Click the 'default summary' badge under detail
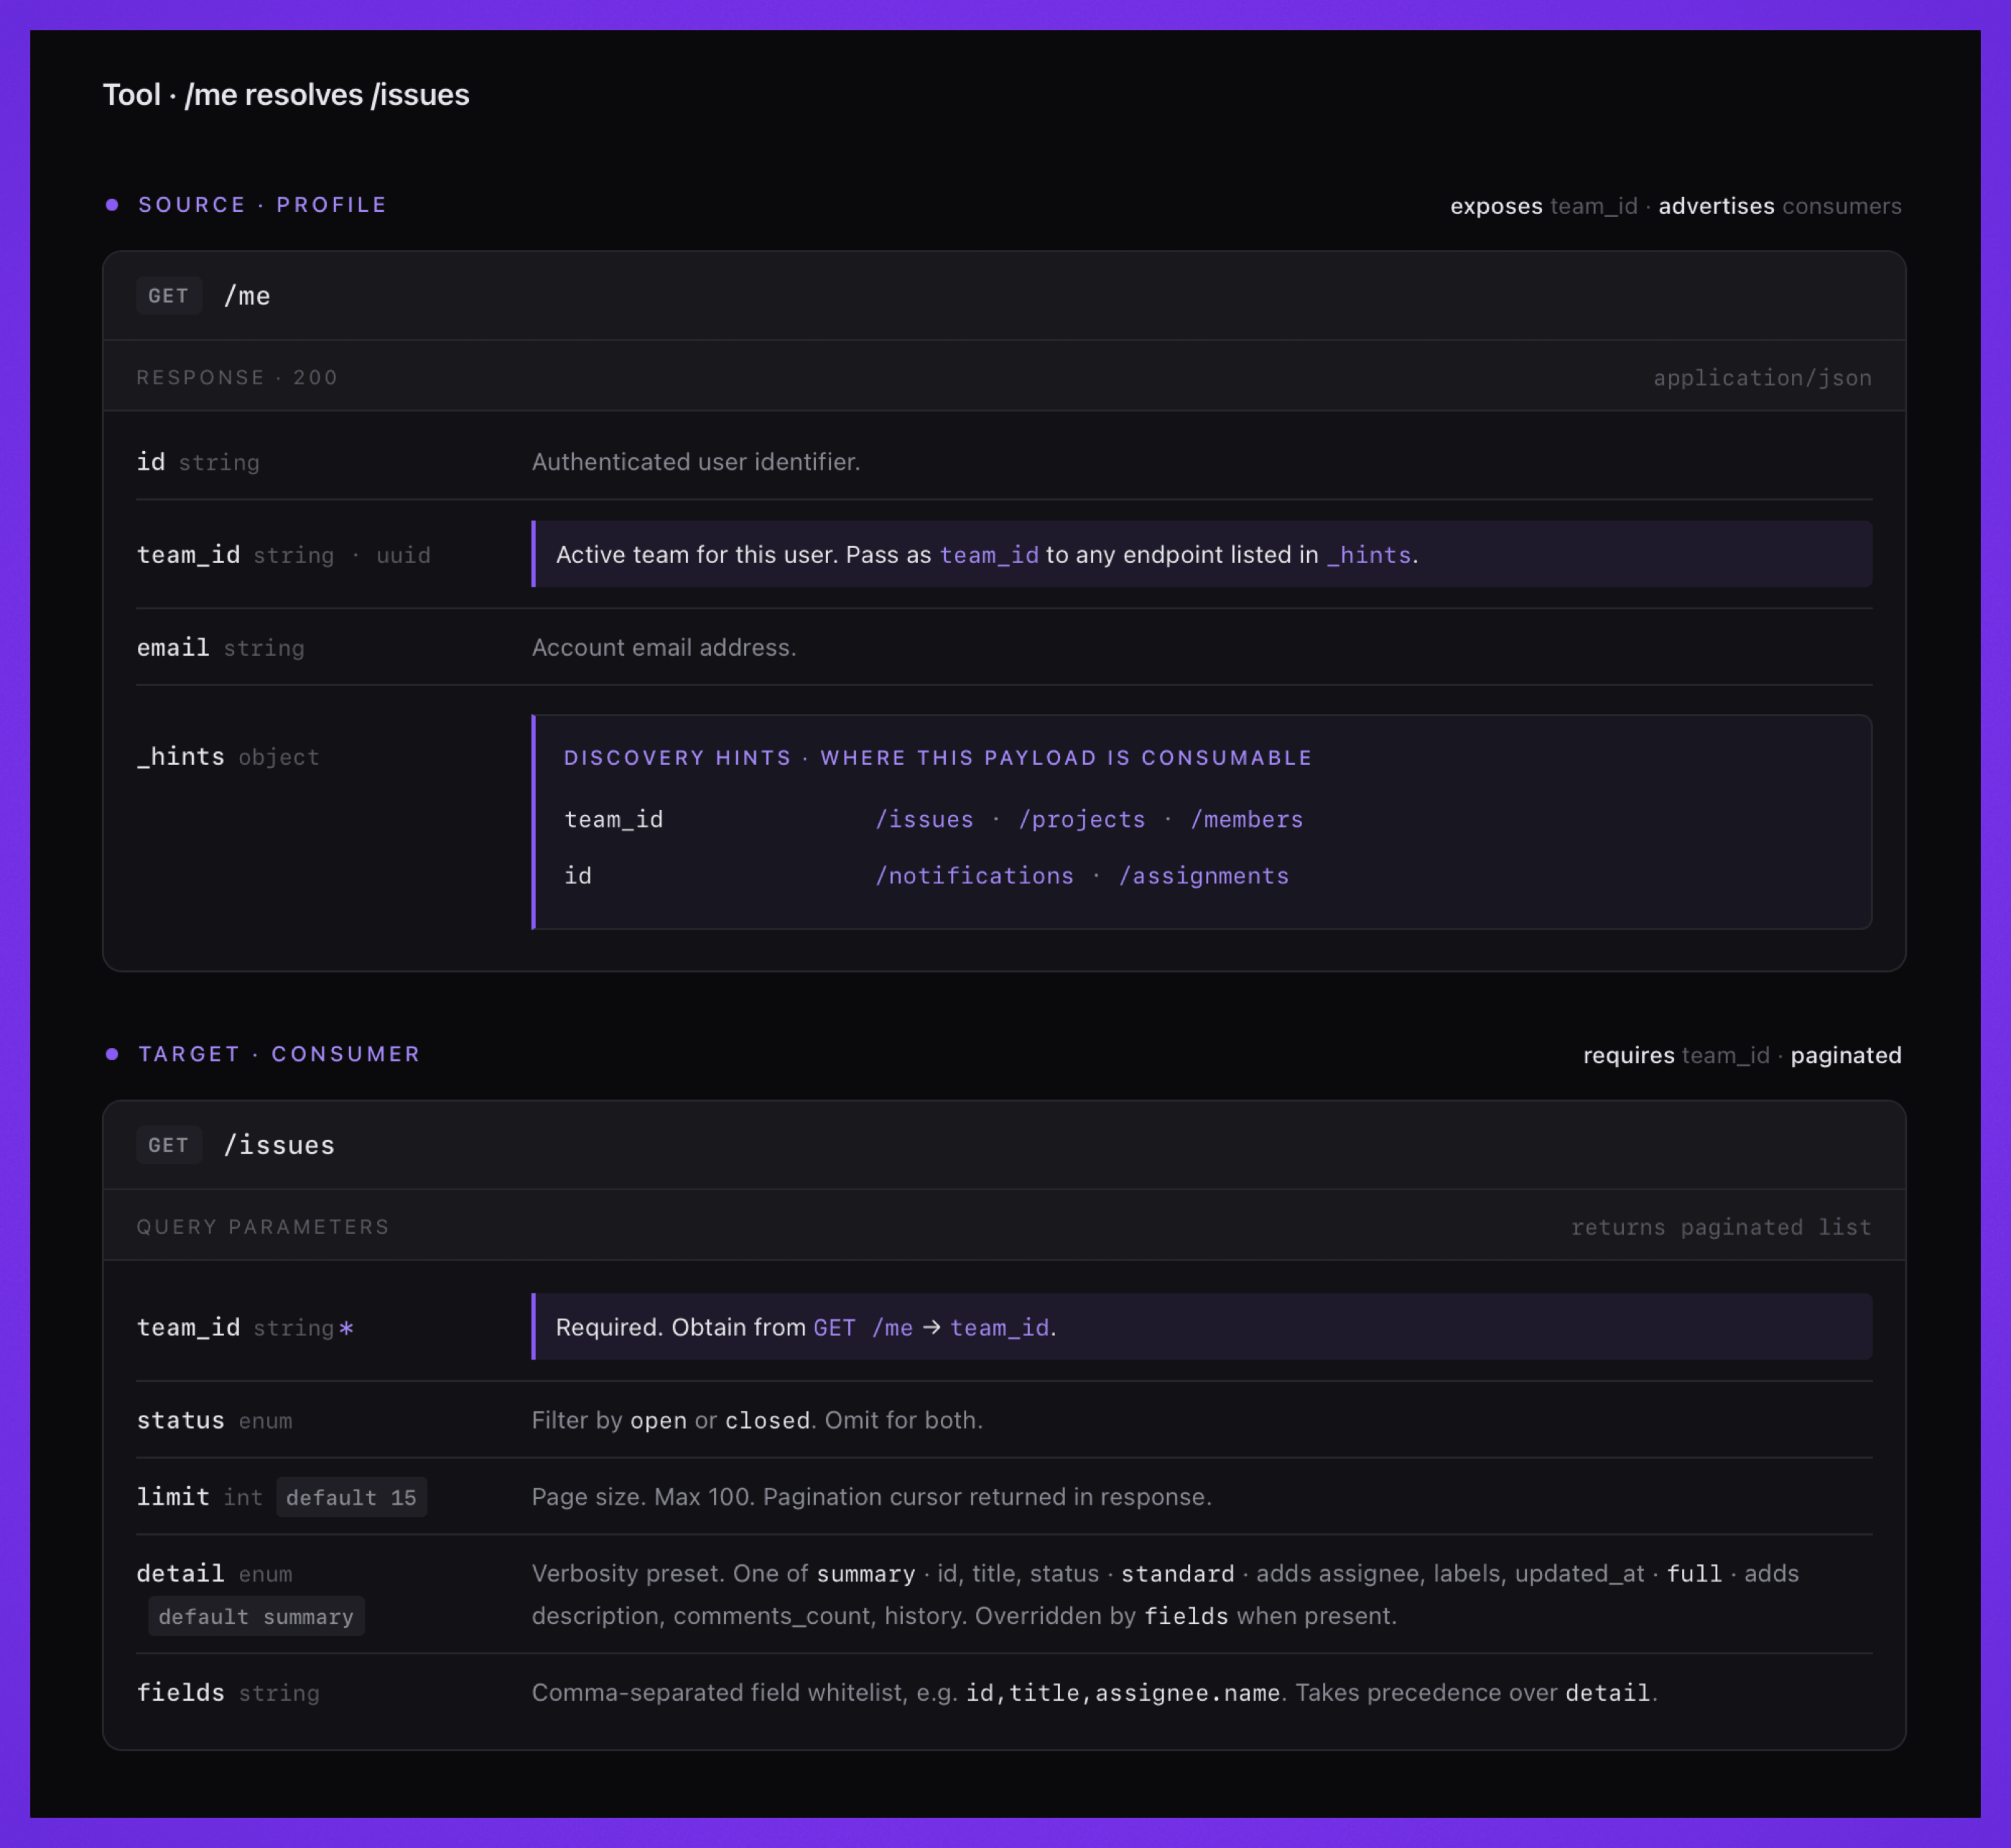 click(256, 1616)
